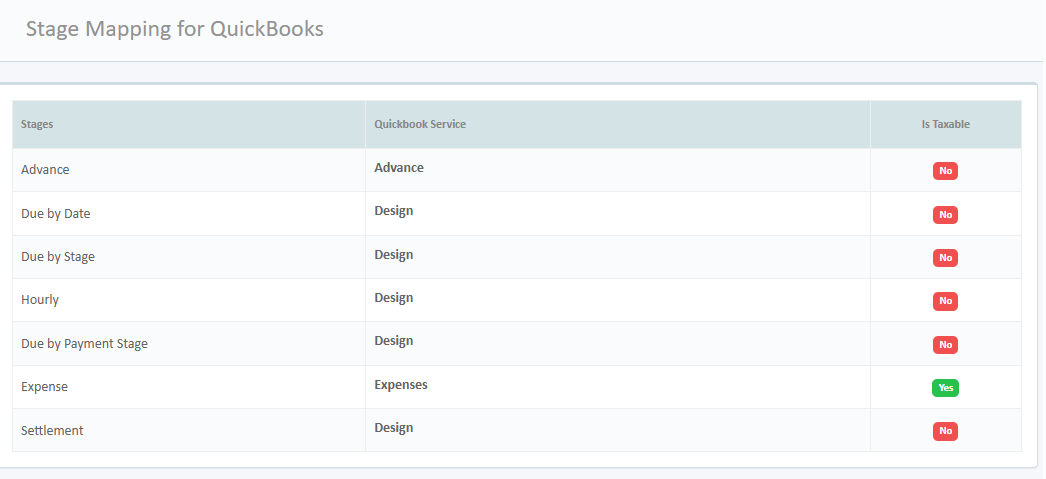This screenshot has width=1046, height=479.
Task: Click Design service in Due by Payment Stage row
Action: (x=394, y=341)
